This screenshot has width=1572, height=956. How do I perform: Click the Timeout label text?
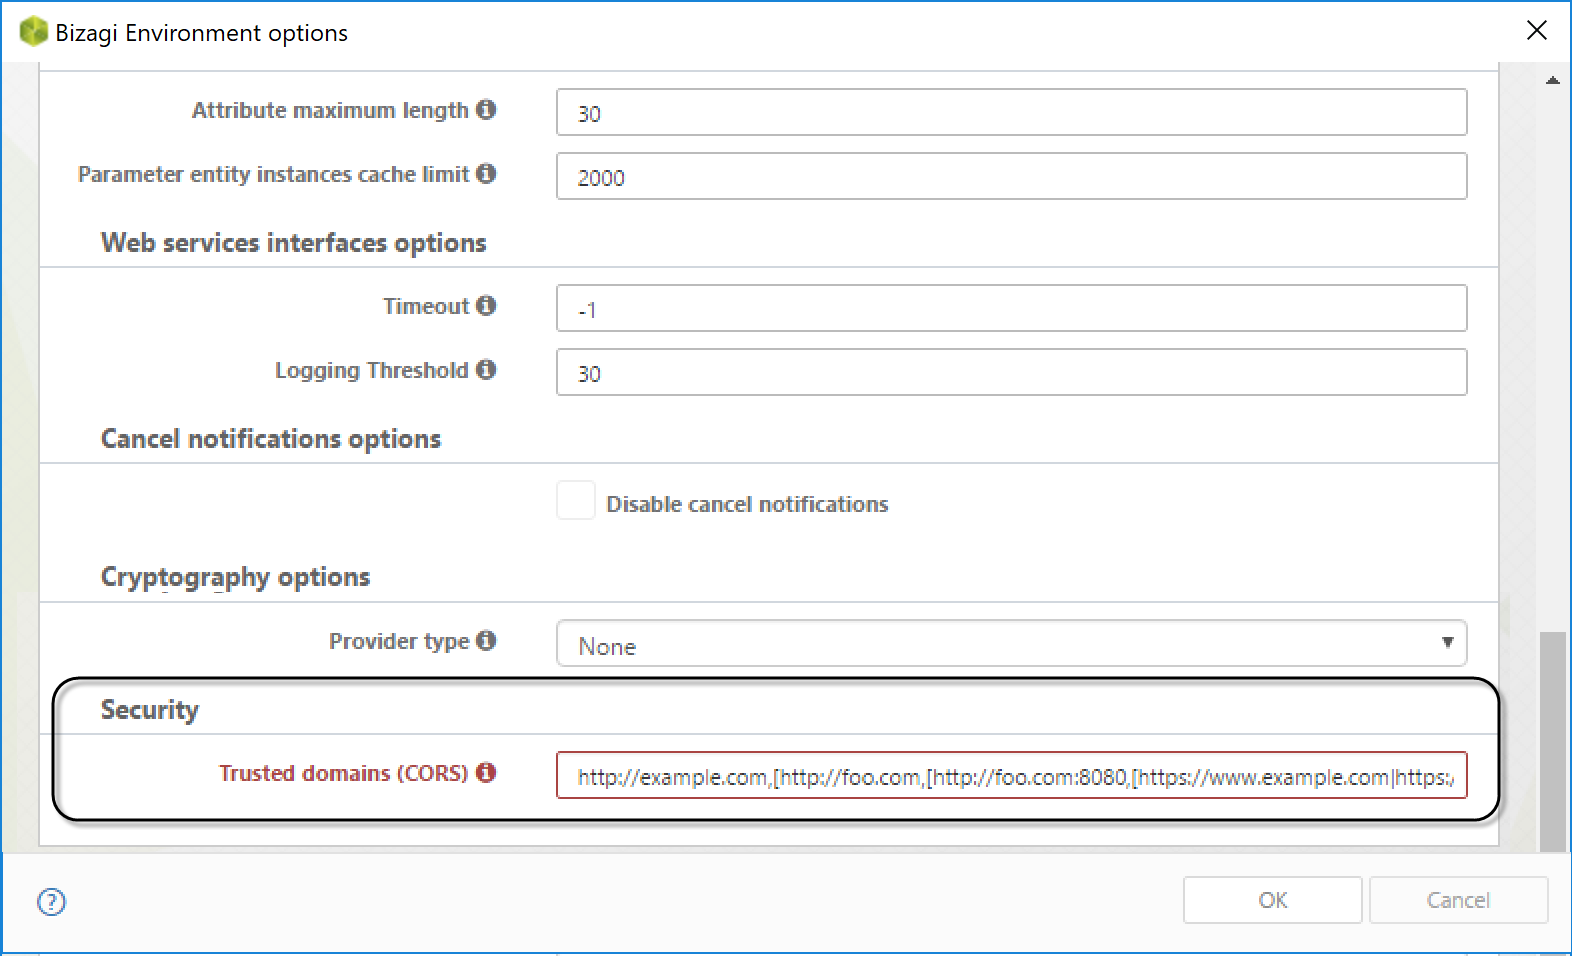tap(426, 306)
